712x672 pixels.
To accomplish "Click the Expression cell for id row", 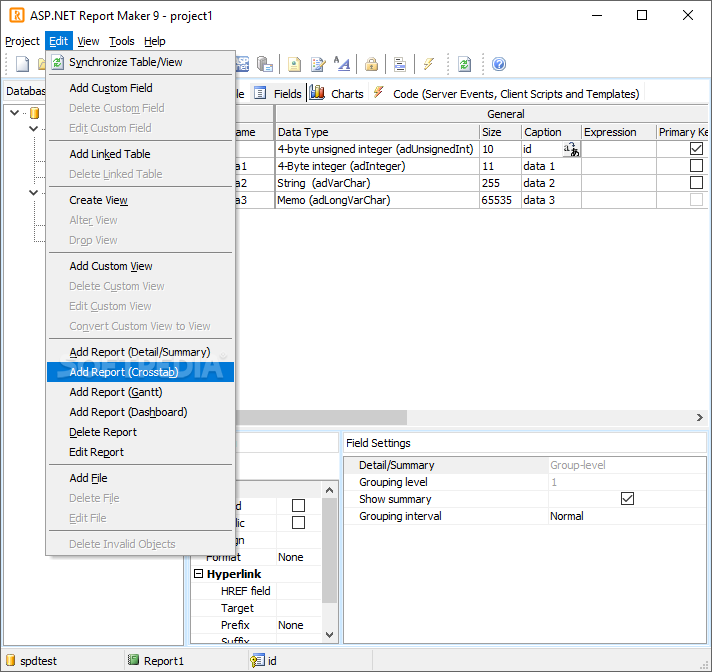I will tap(618, 149).
